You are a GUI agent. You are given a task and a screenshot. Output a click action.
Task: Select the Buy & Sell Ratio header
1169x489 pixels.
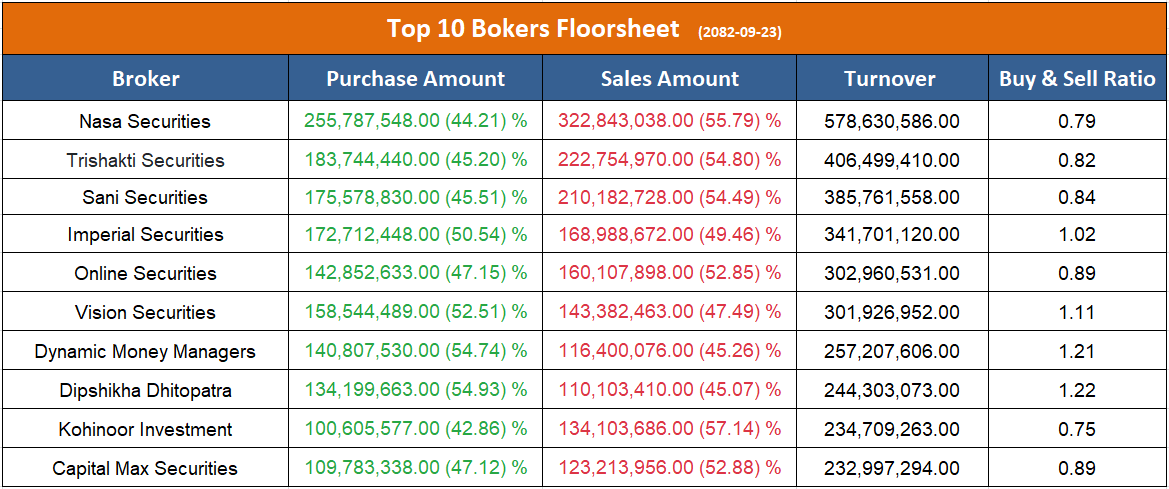[x=1077, y=79]
